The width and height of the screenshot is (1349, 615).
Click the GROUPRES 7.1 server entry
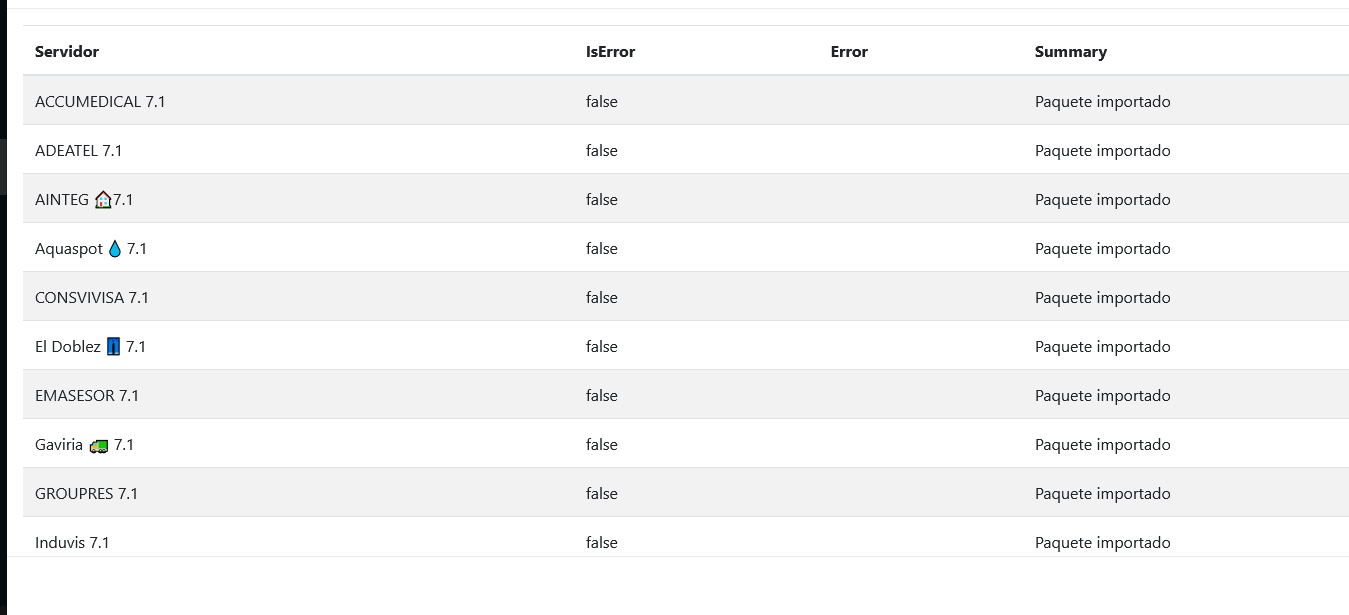(x=86, y=494)
